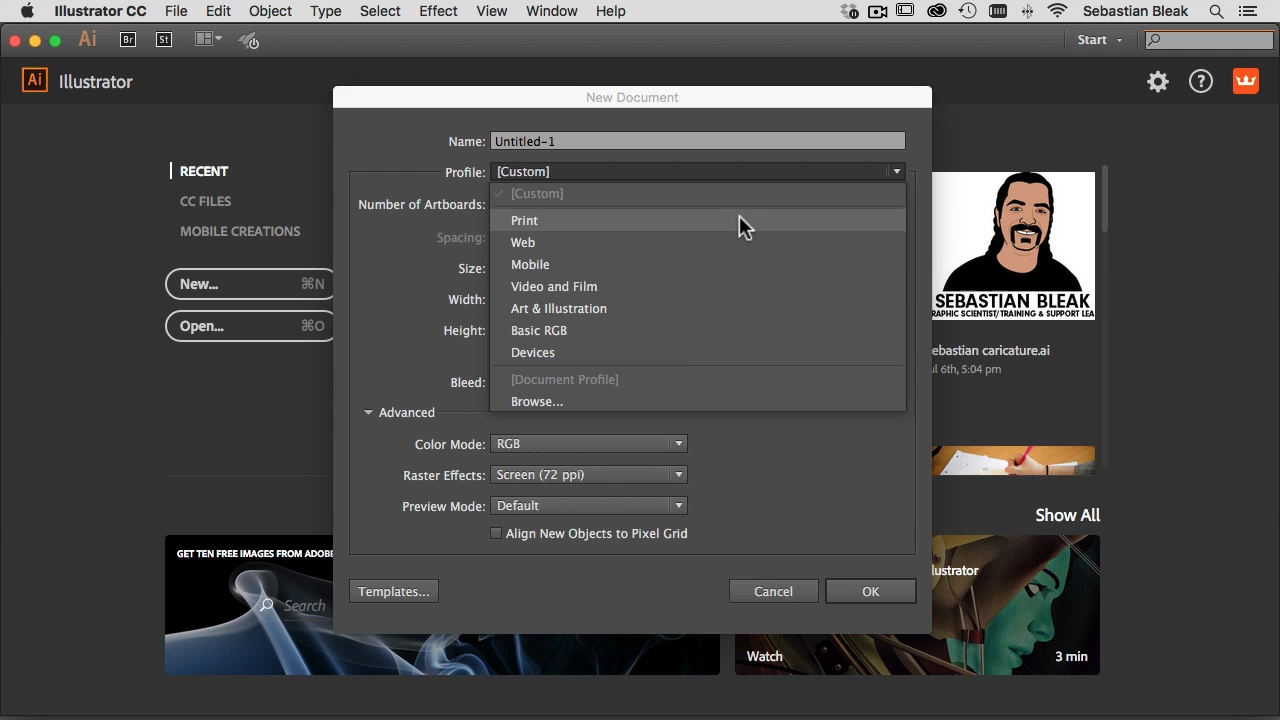Click the GPU performance rocket icon
This screenshot has width=1280, height=720.
tap(249, 41)
